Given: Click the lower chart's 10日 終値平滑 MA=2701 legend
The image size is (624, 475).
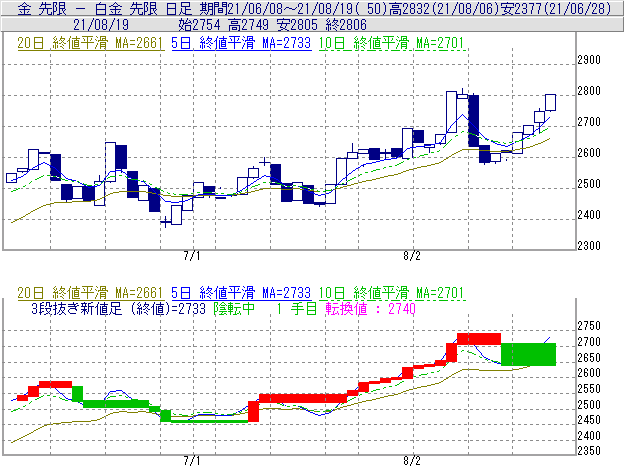Looking at the screenshot, I should (x=392, y=293).
